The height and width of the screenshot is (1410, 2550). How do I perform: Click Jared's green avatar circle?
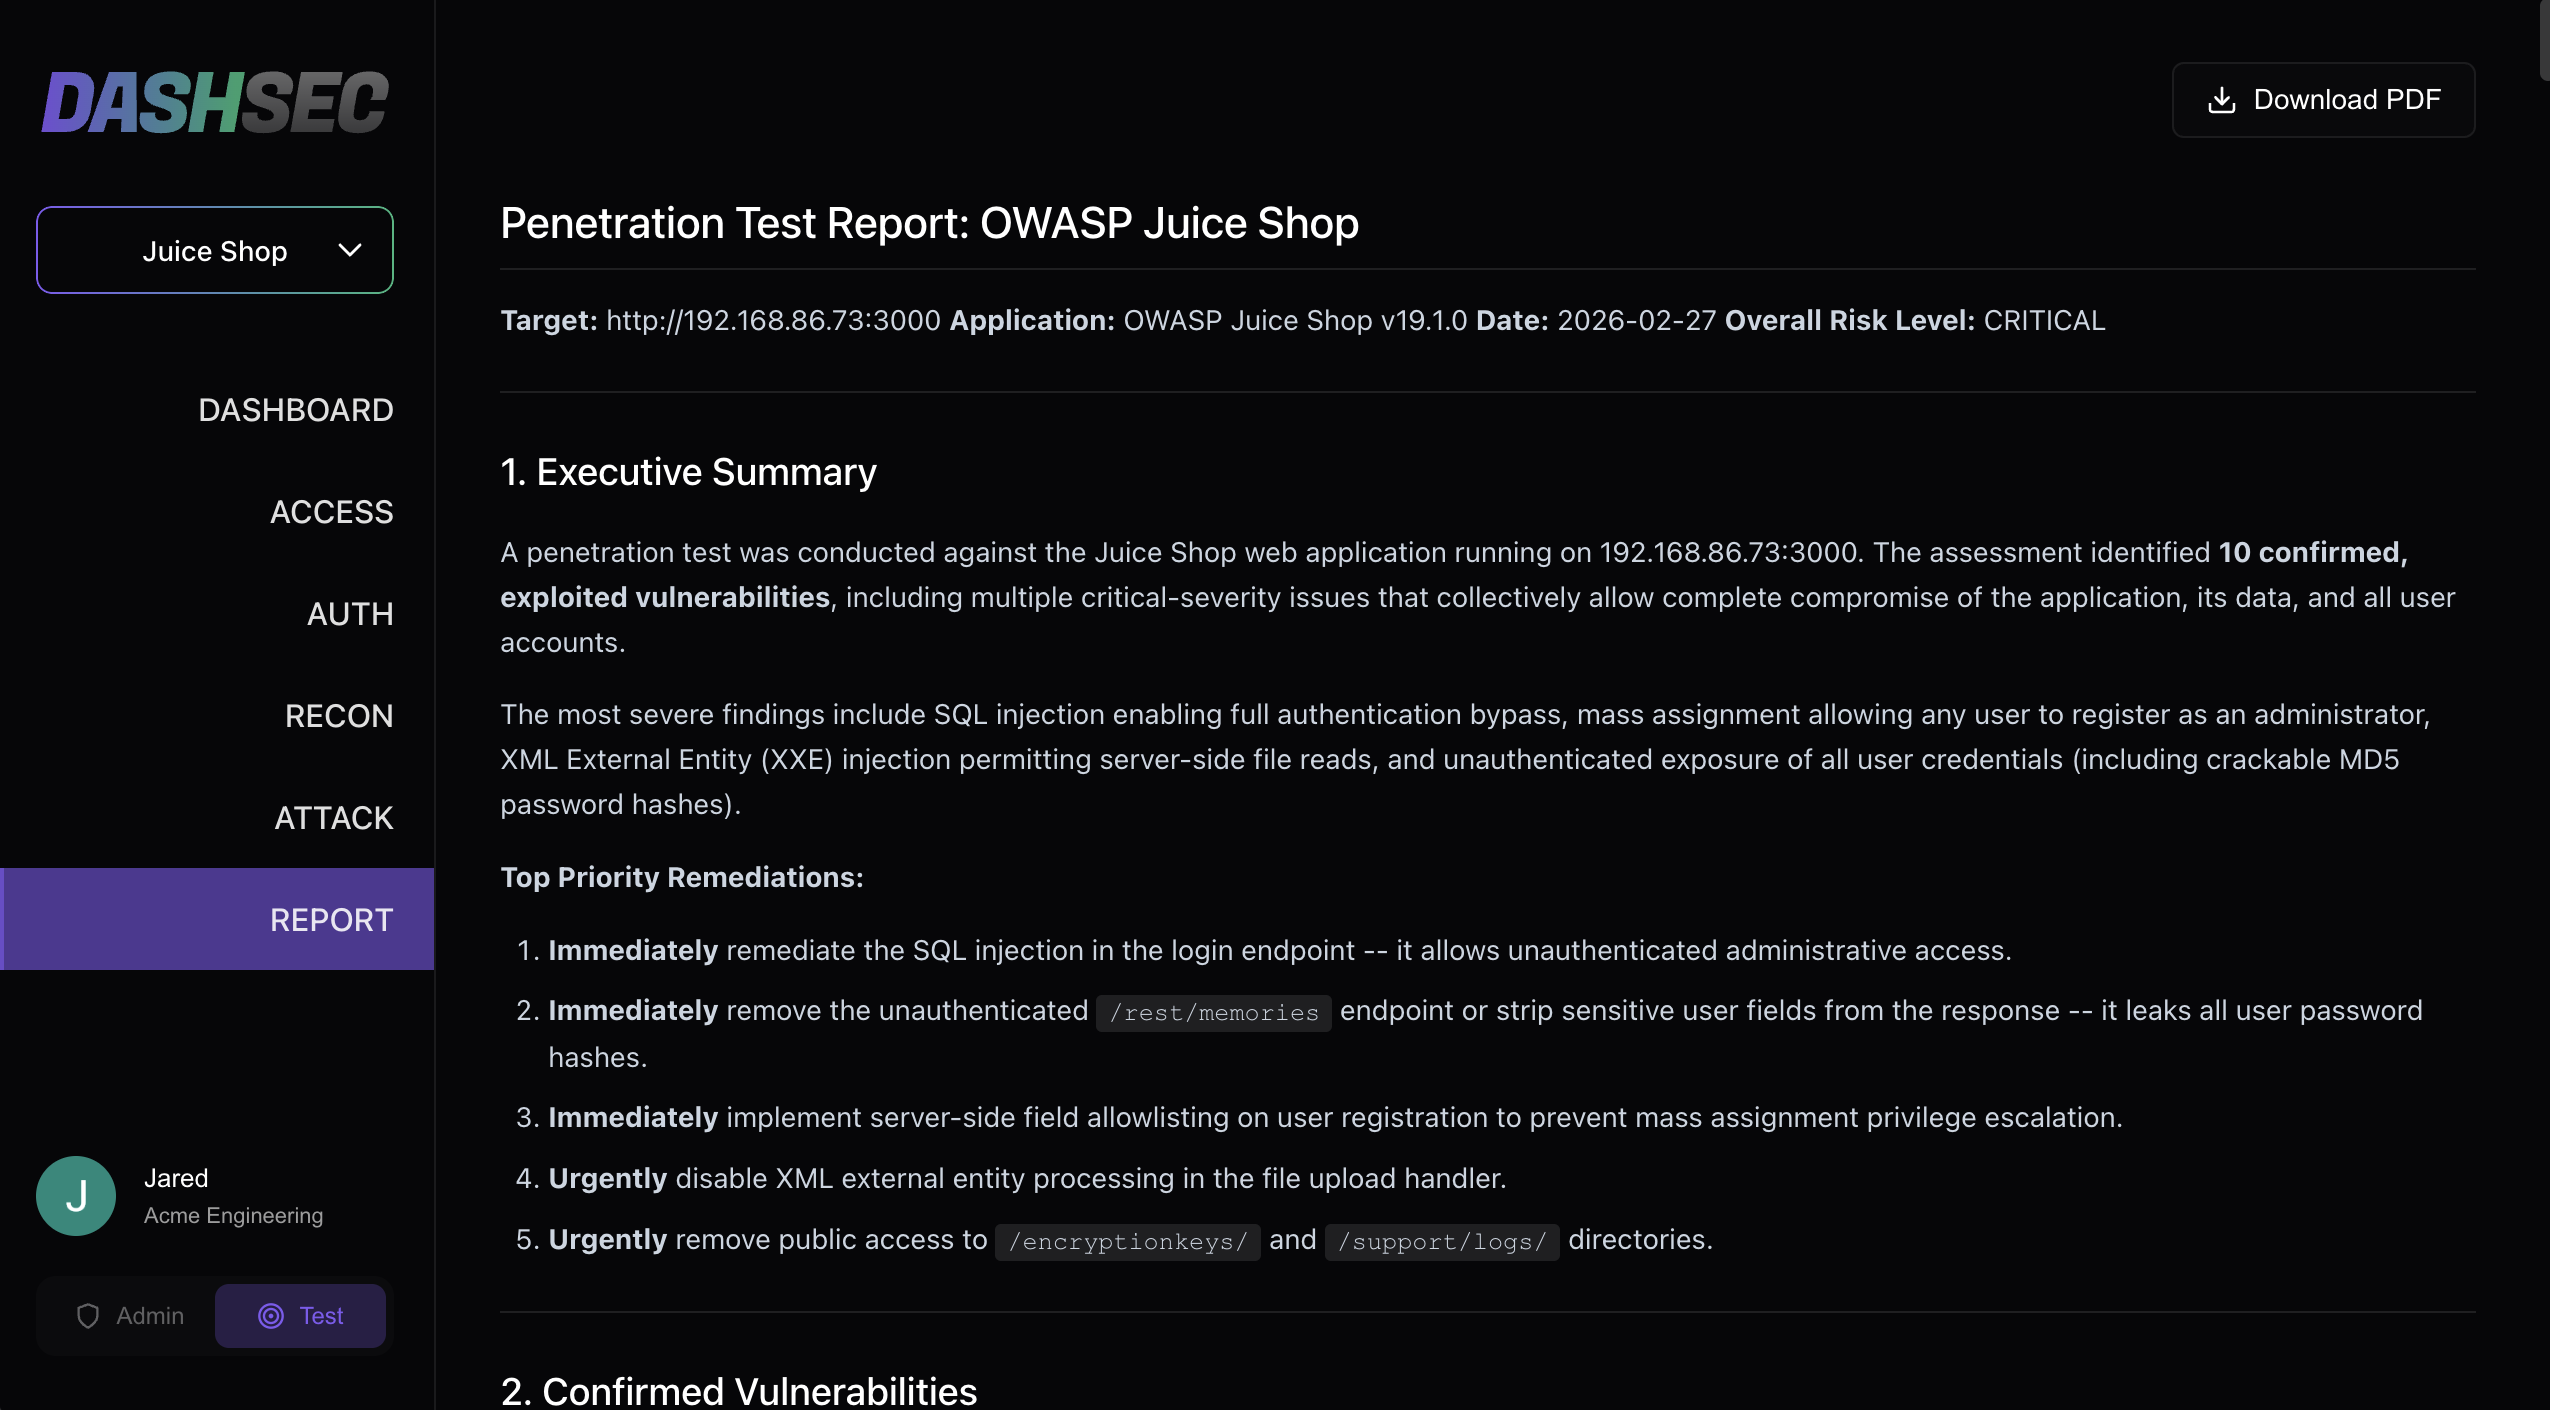point(76,1196)
